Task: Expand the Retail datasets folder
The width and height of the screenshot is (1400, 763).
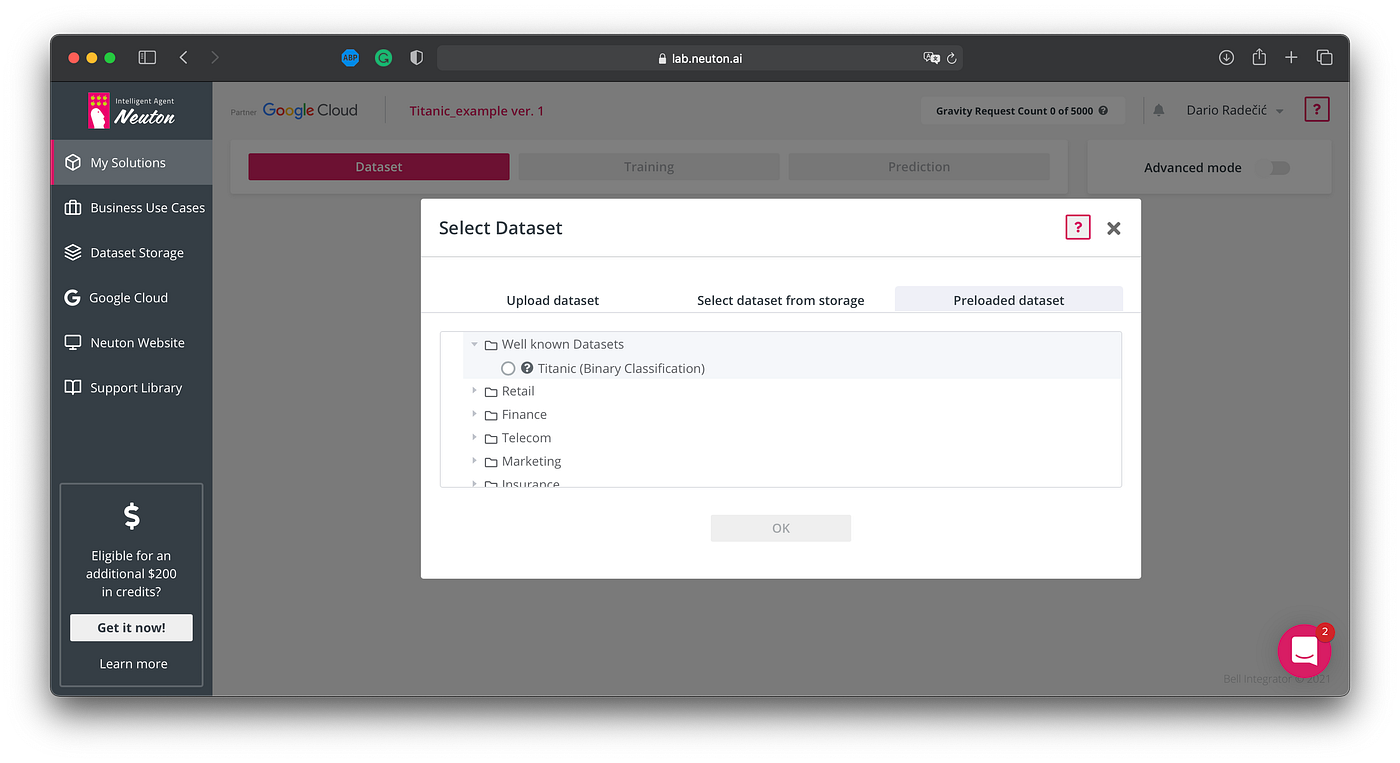Action: coord(474,391)
